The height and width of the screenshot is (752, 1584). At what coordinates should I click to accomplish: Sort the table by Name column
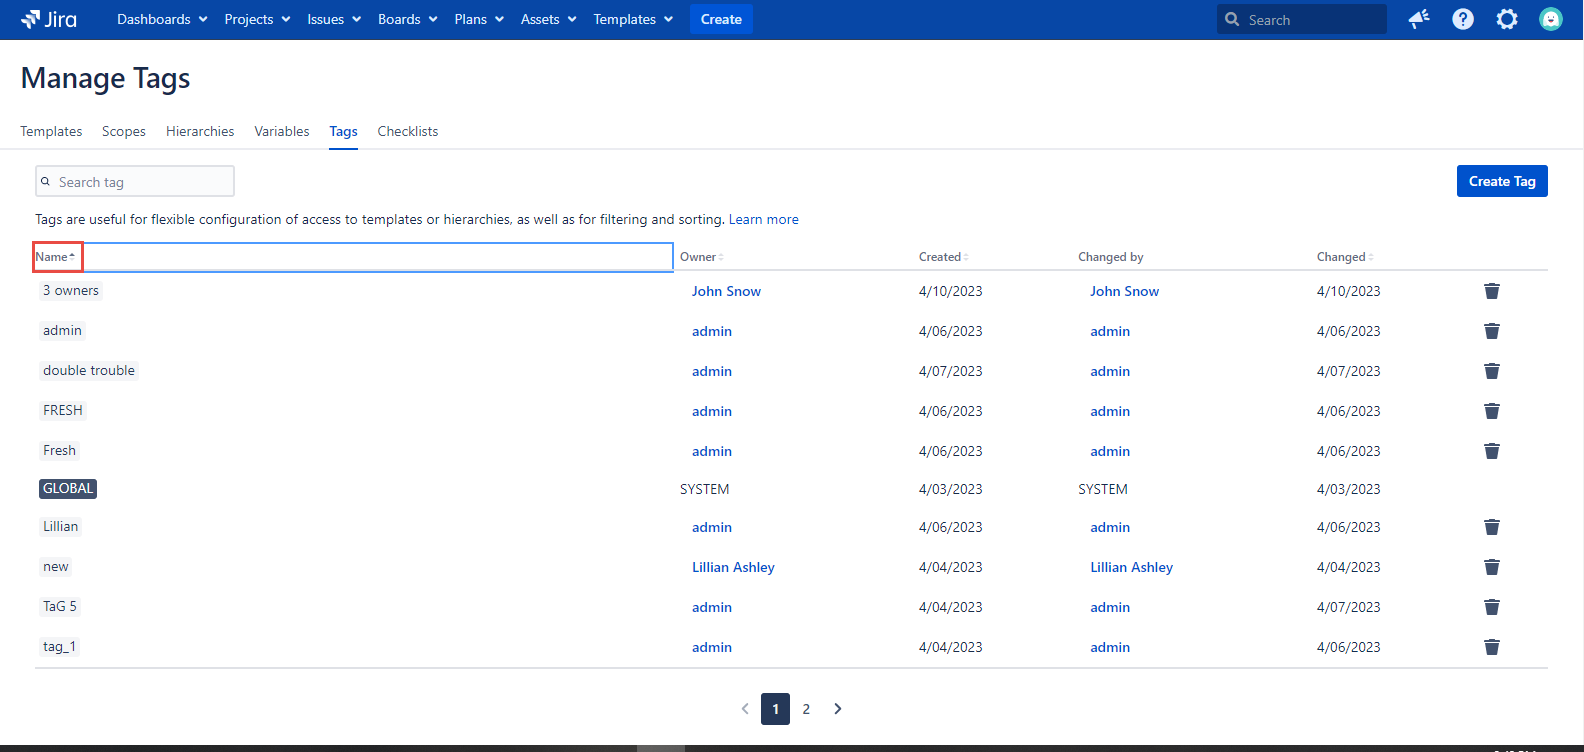pos(56,257)
